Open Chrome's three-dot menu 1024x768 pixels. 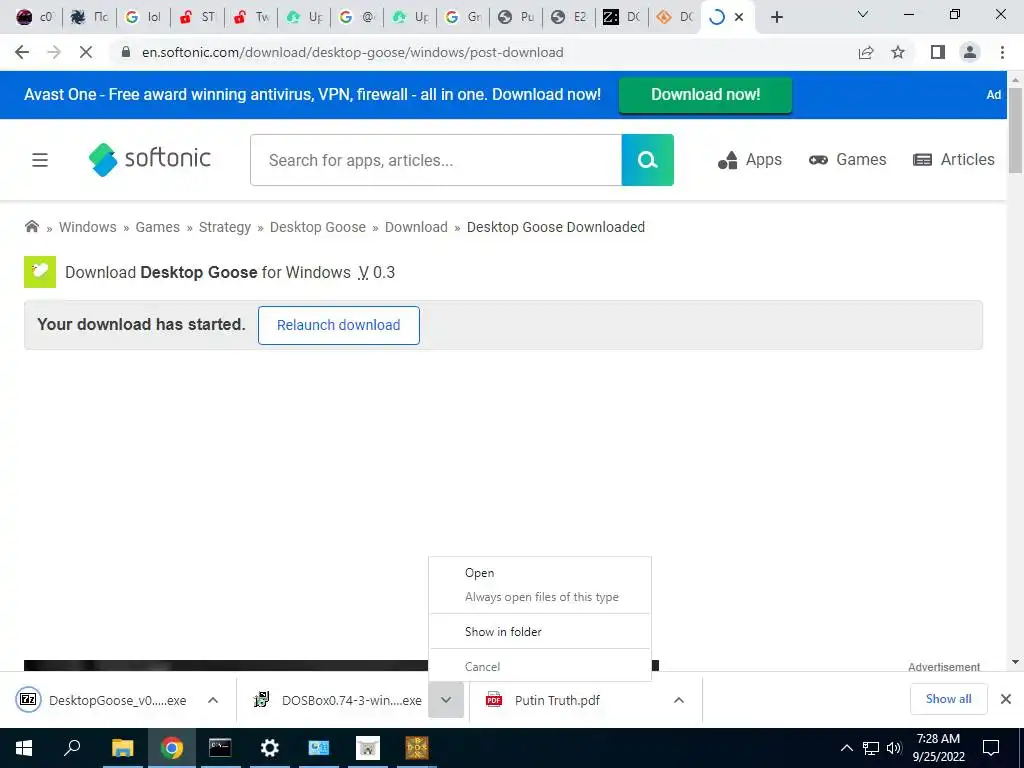click(1002, 52)
